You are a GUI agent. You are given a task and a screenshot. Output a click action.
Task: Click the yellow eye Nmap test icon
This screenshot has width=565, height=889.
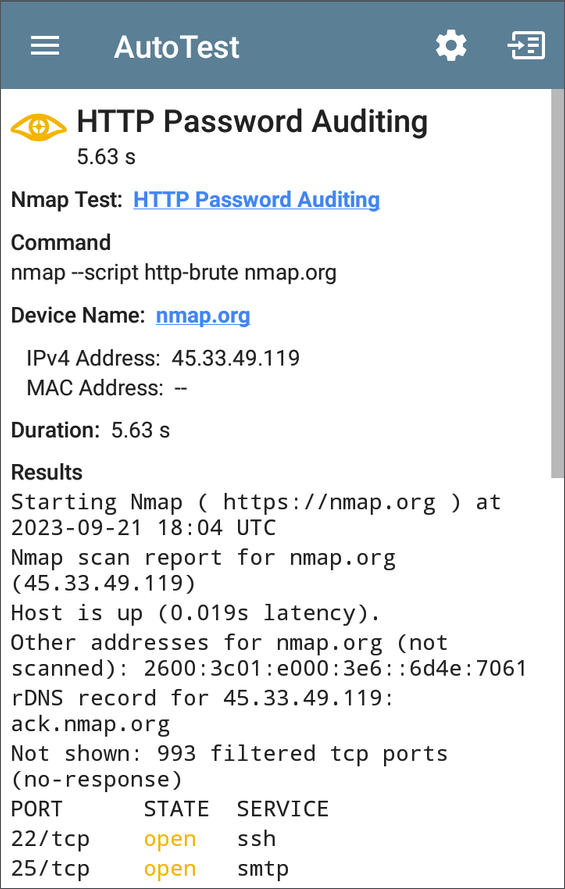(39, 126)
